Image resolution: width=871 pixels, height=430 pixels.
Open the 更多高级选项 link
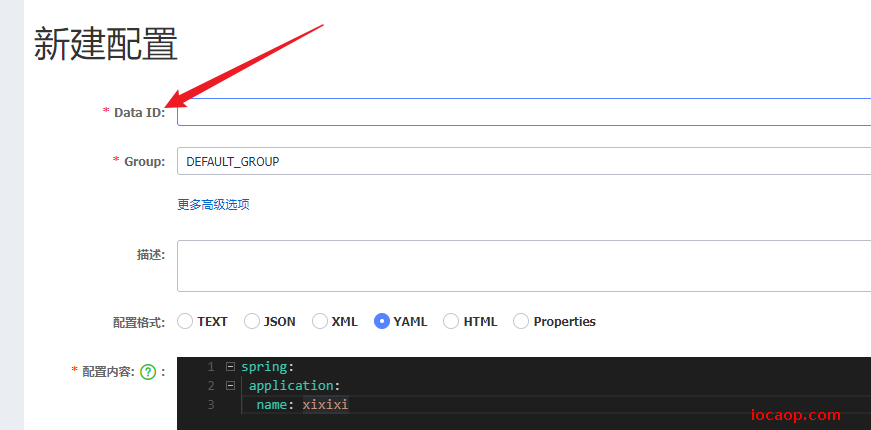[213, 204]
